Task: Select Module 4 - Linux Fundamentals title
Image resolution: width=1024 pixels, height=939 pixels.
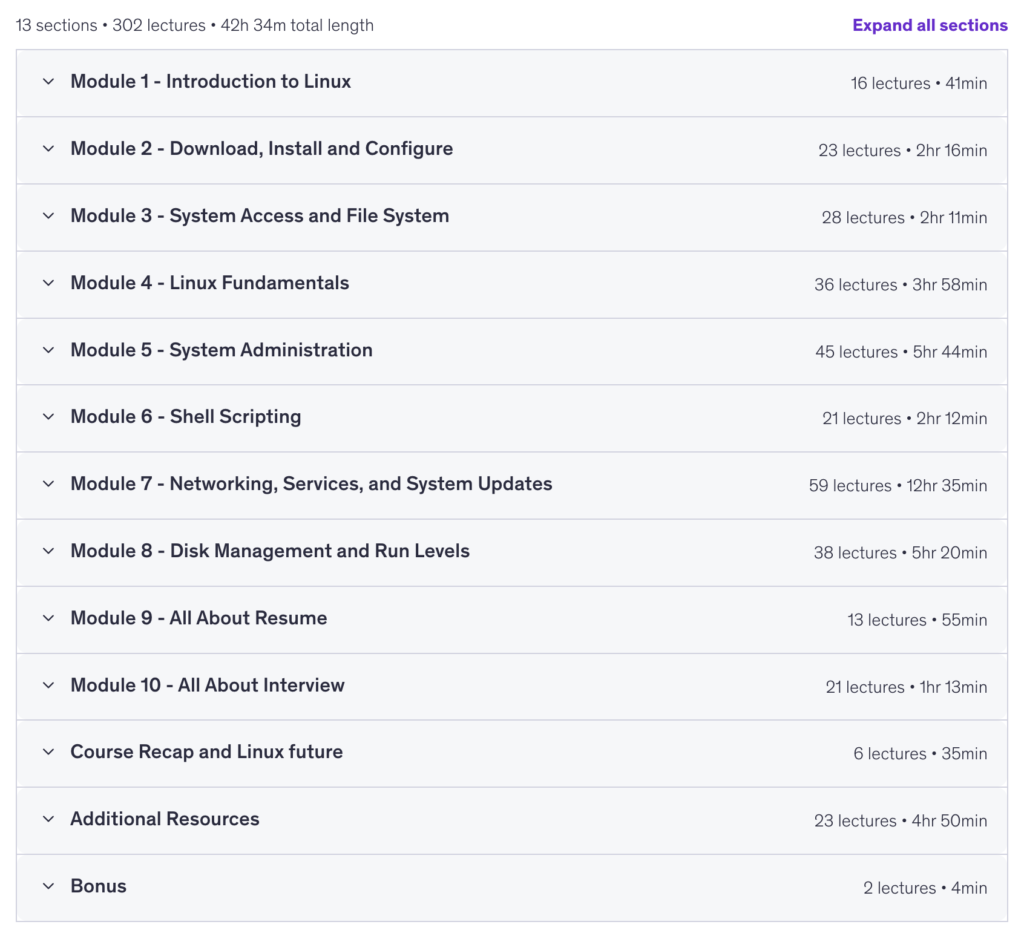Action: tap(210, 283)
